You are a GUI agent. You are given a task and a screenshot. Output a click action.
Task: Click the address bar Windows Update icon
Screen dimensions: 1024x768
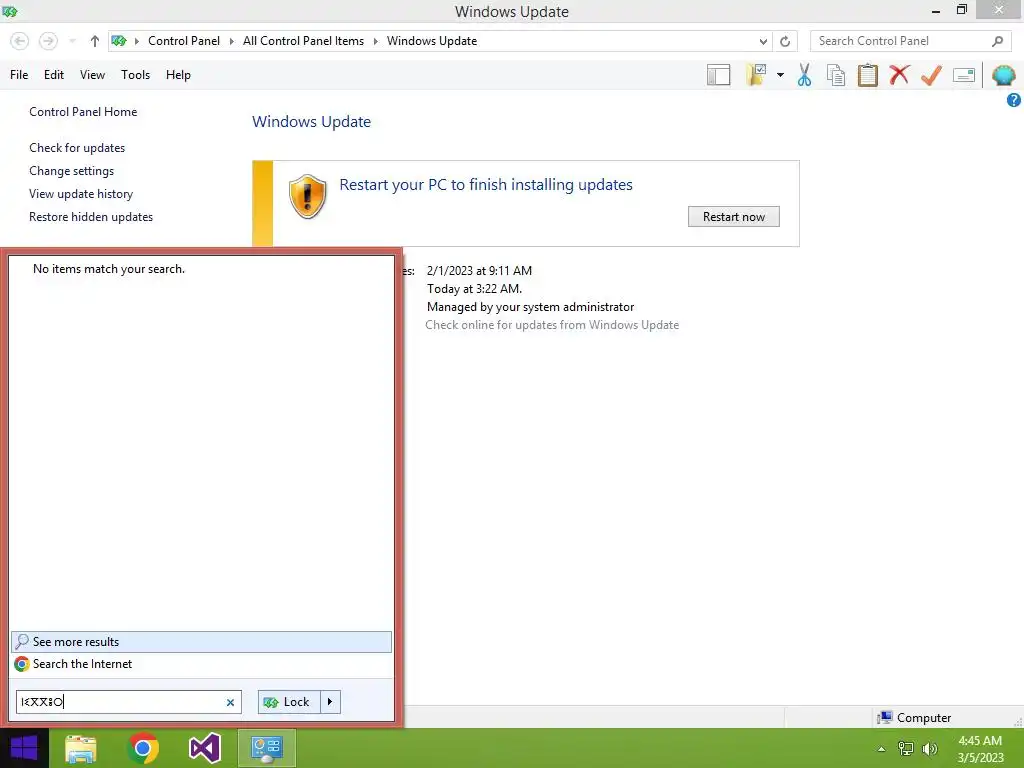point(119,41)
